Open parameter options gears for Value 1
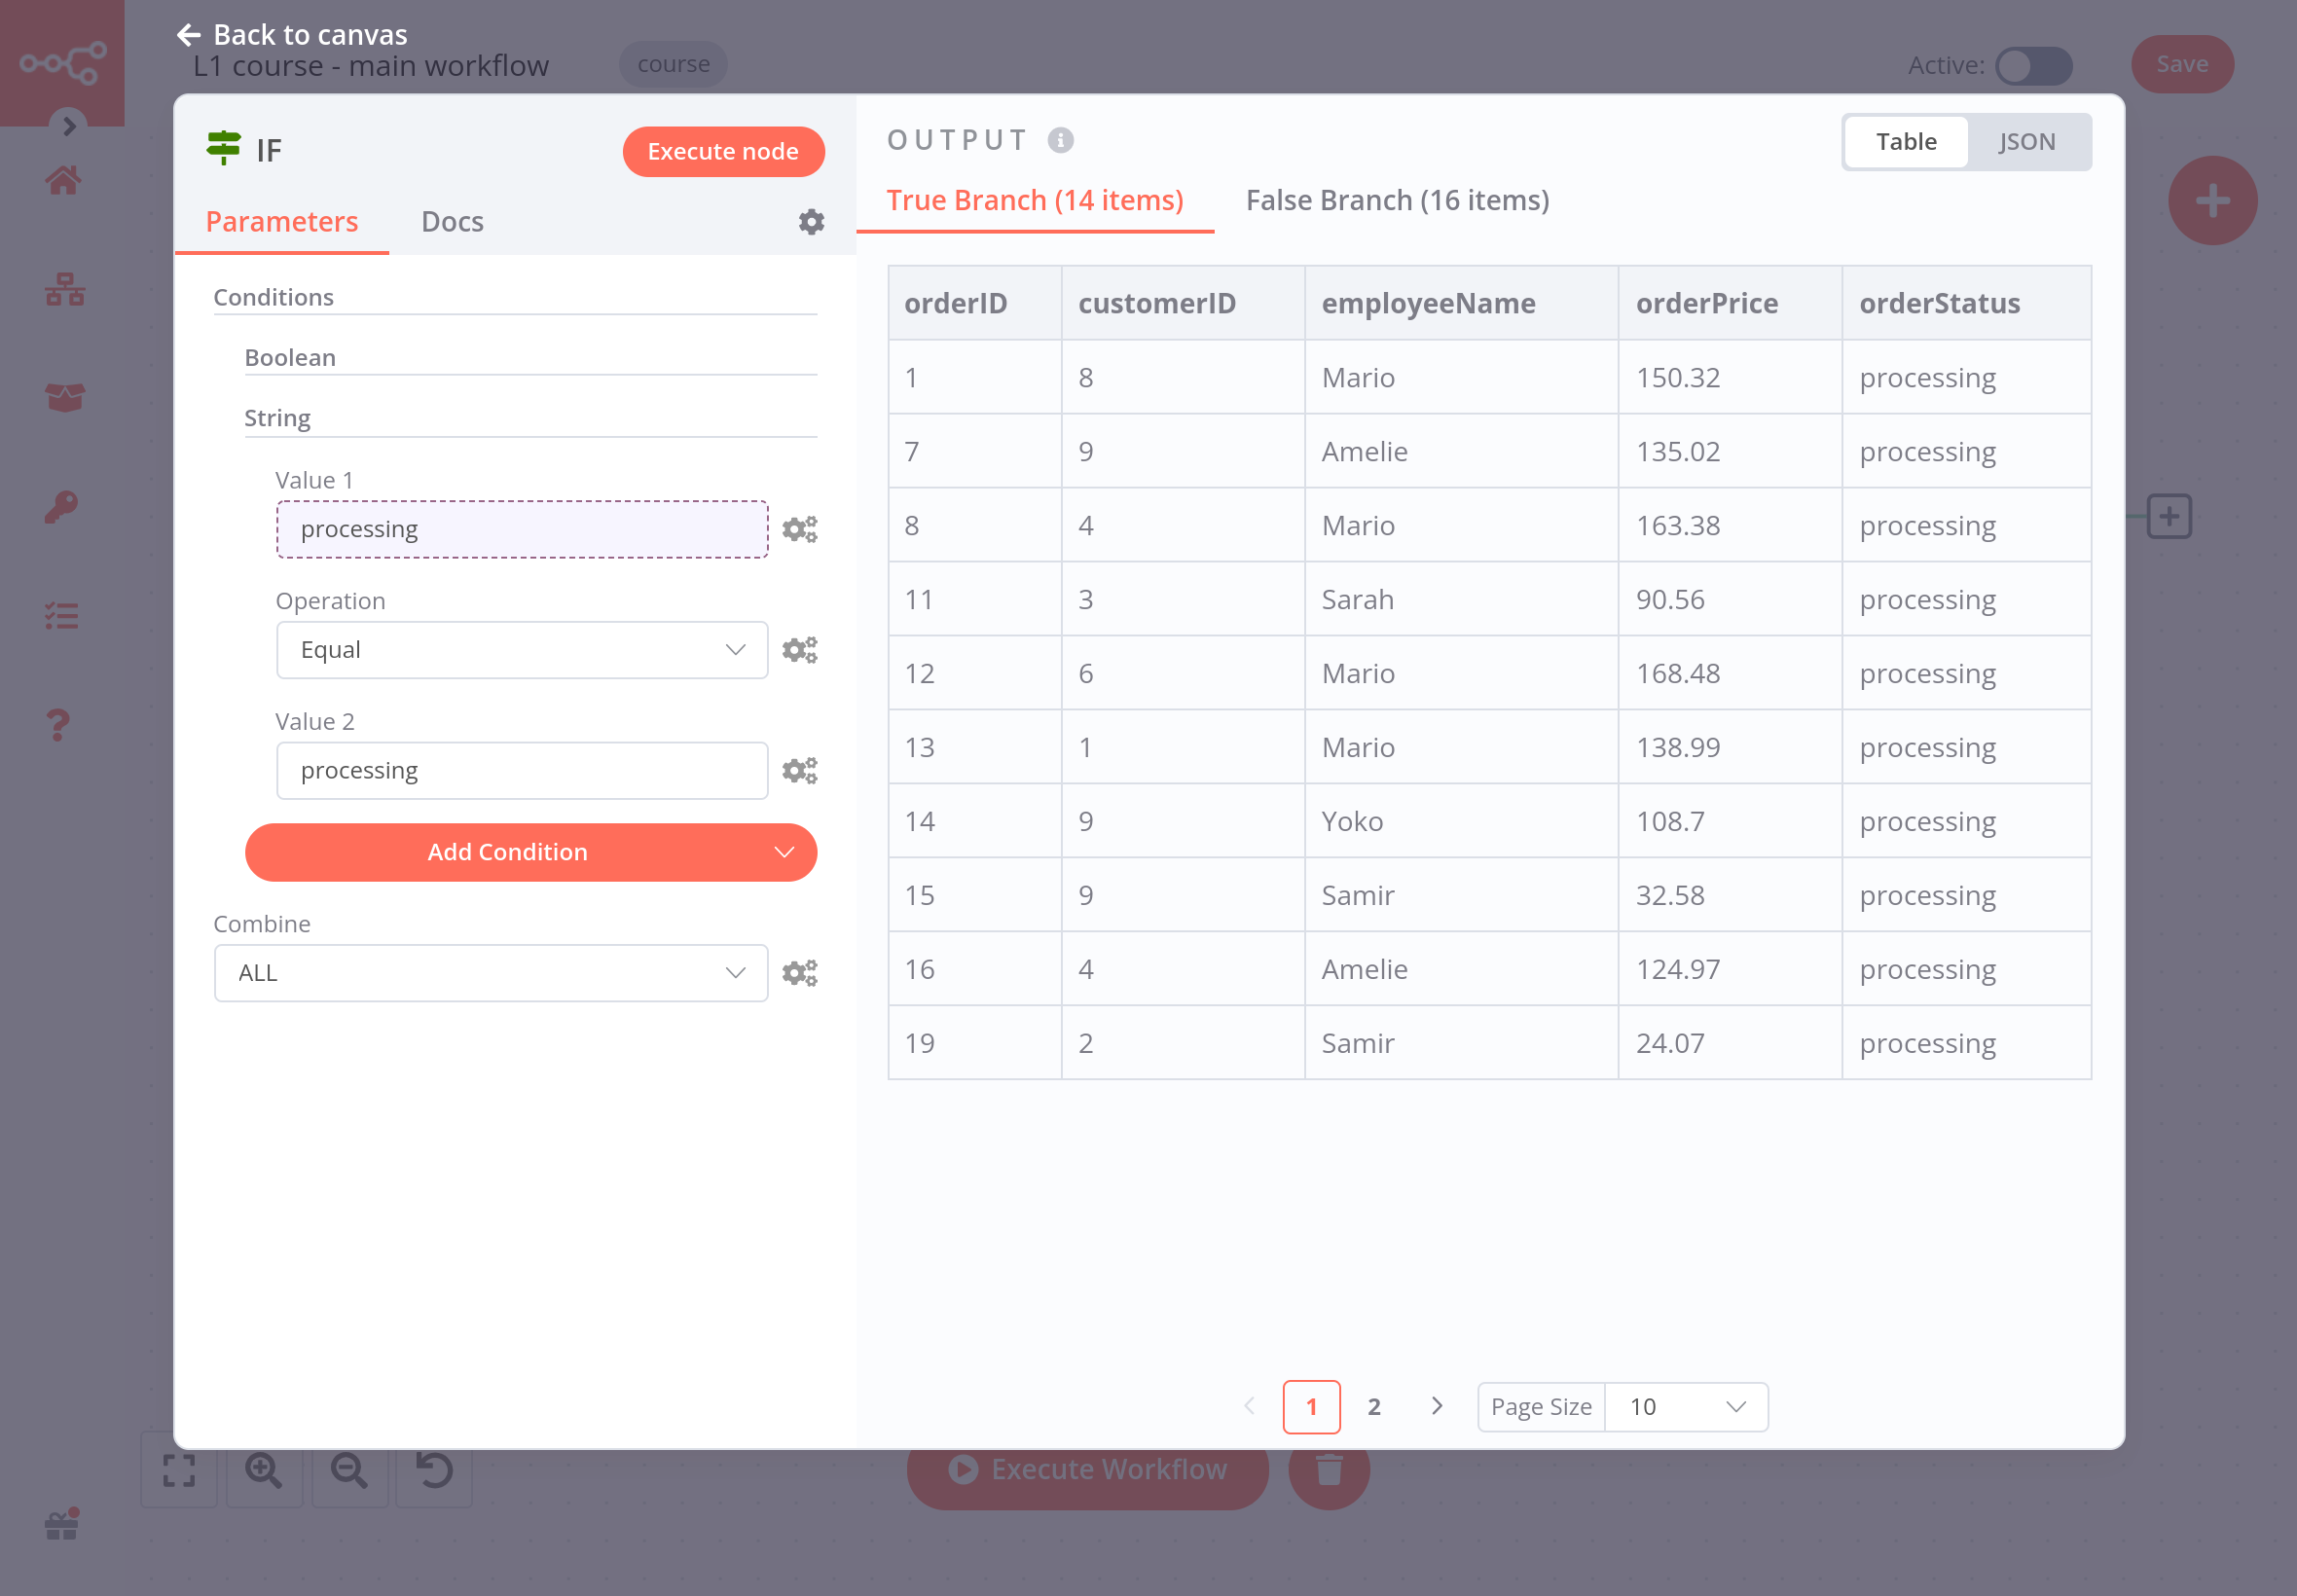Viewport: 2297px width, 1596px height. point(799,529)
